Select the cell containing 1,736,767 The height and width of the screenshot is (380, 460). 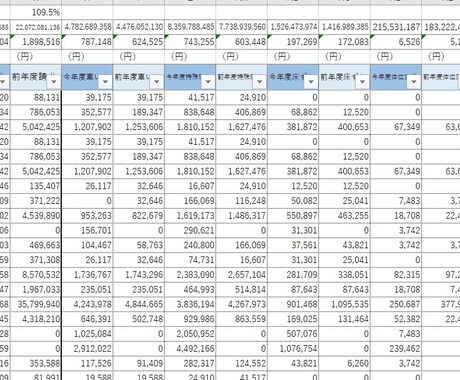point(87,275)
